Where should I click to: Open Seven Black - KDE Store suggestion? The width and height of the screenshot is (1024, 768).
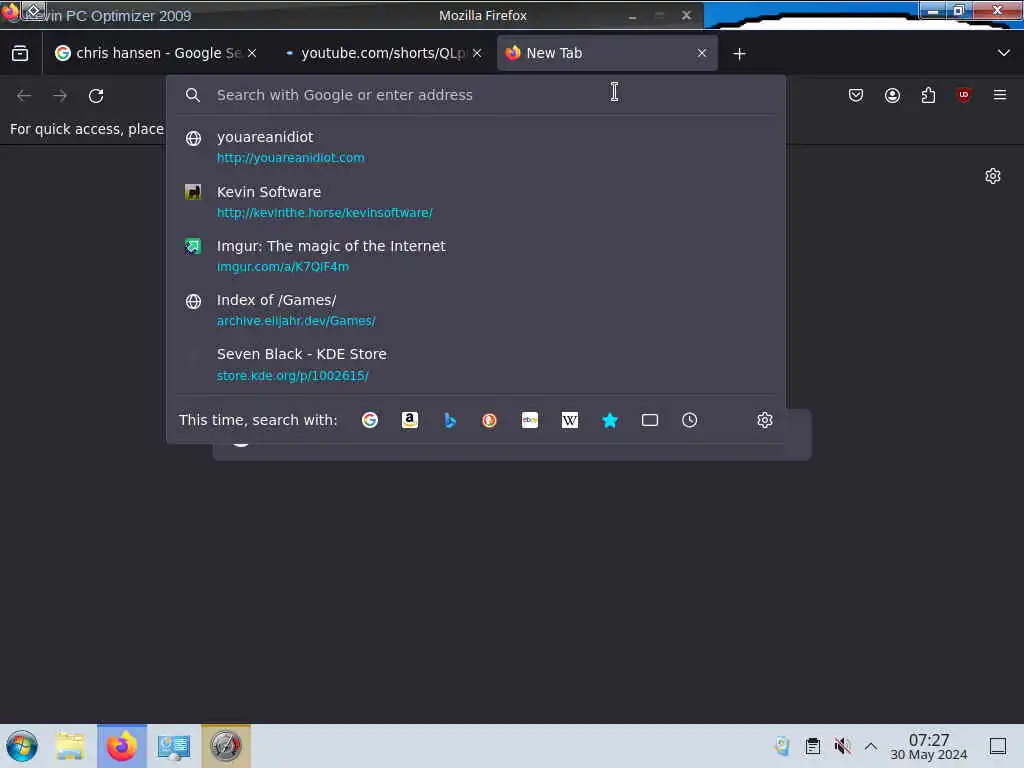(476, 364)
